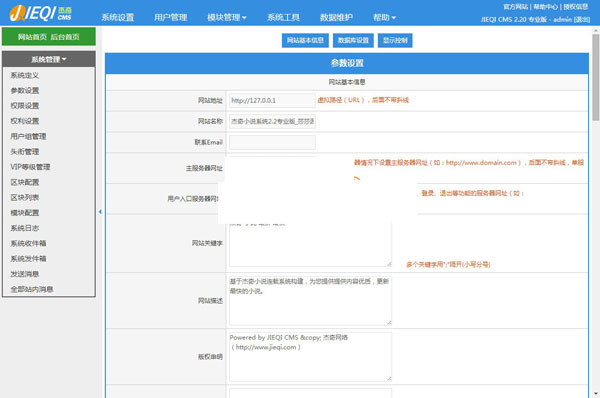The width and height of the screenshot is (600, 398).
Task: Click the page's vertical scrollbar thumb
Action: pyautogui.click(x=595, y=77)
